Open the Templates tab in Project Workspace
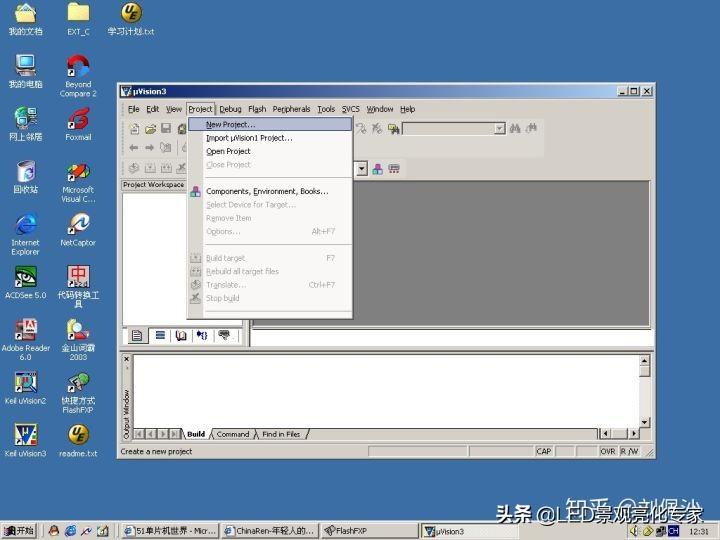This screenshot has height=540, width=720. [224, 336]
